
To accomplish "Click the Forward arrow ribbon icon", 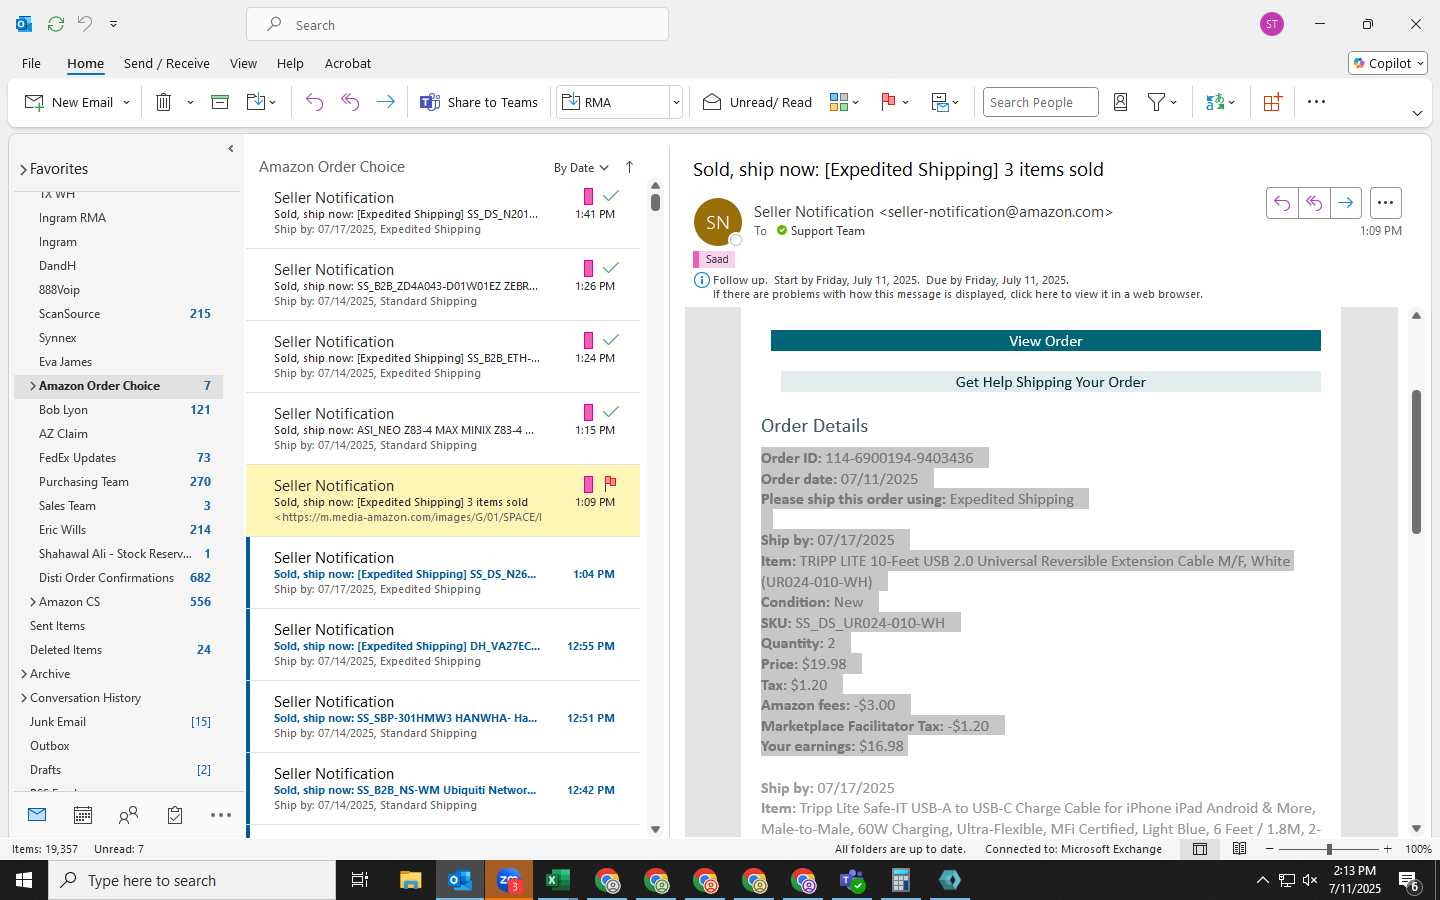I will [385, 102].
